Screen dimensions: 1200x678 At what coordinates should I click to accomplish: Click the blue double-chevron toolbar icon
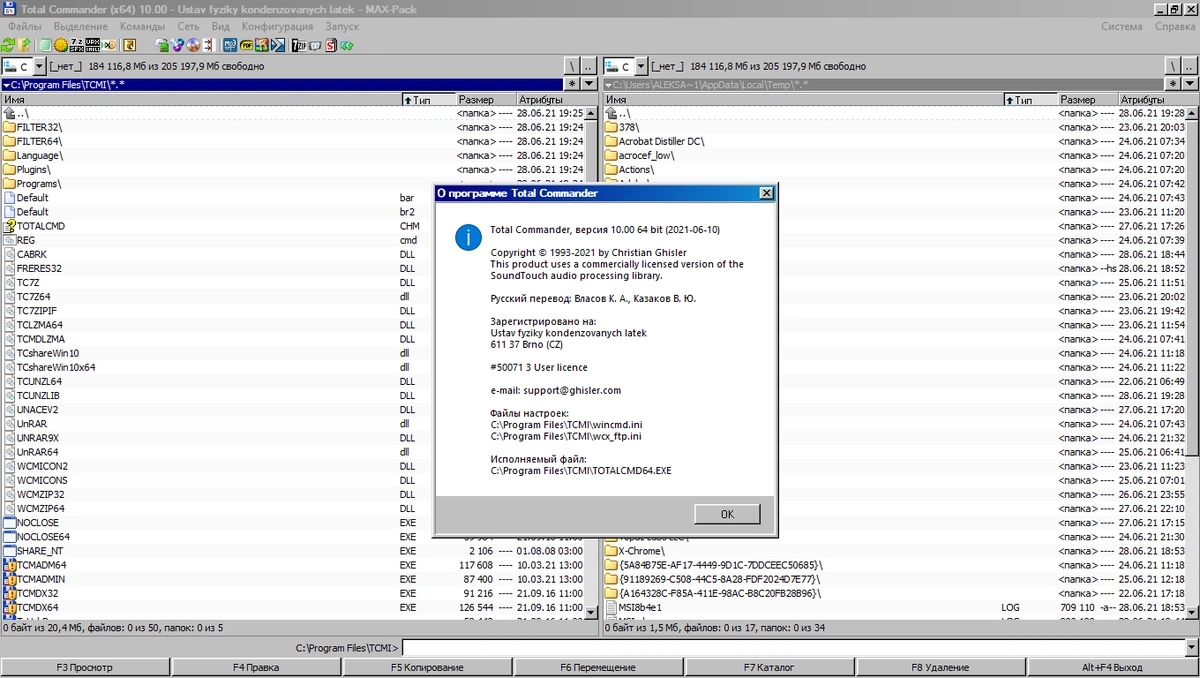[277, 45]
